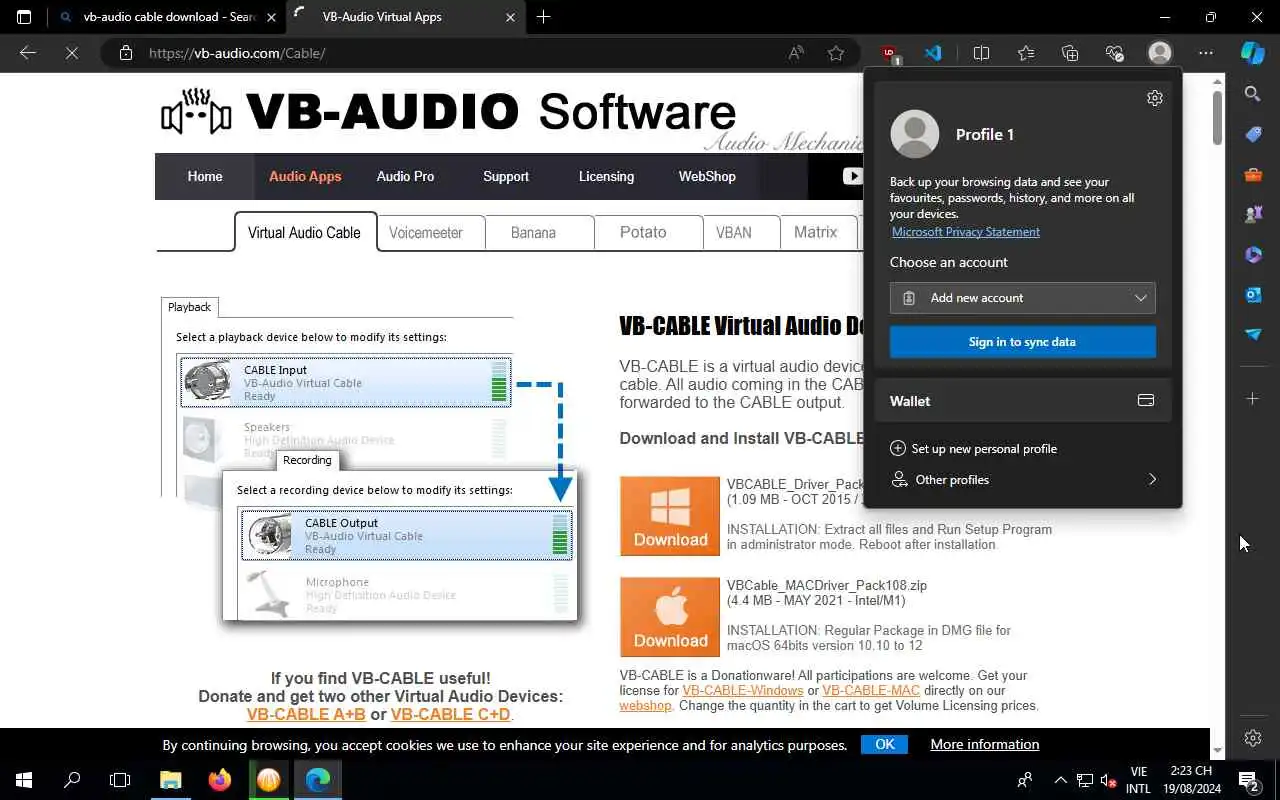Click Set up new personal profile
The image size is (1280, 800).
click(973, 449)
